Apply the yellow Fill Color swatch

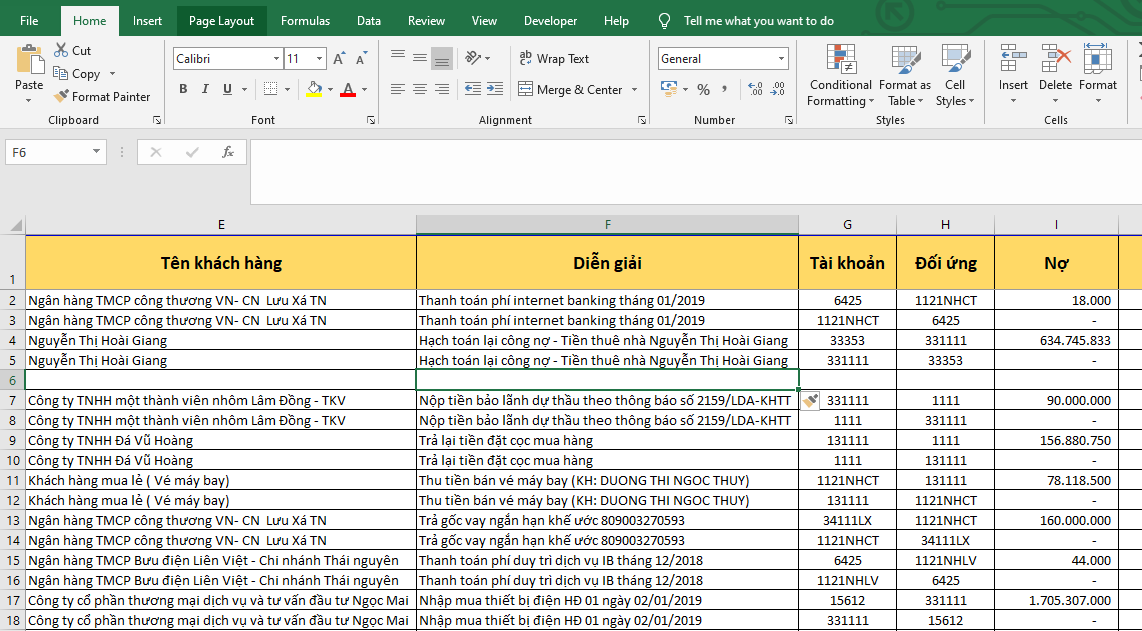[x=314, y=90]
